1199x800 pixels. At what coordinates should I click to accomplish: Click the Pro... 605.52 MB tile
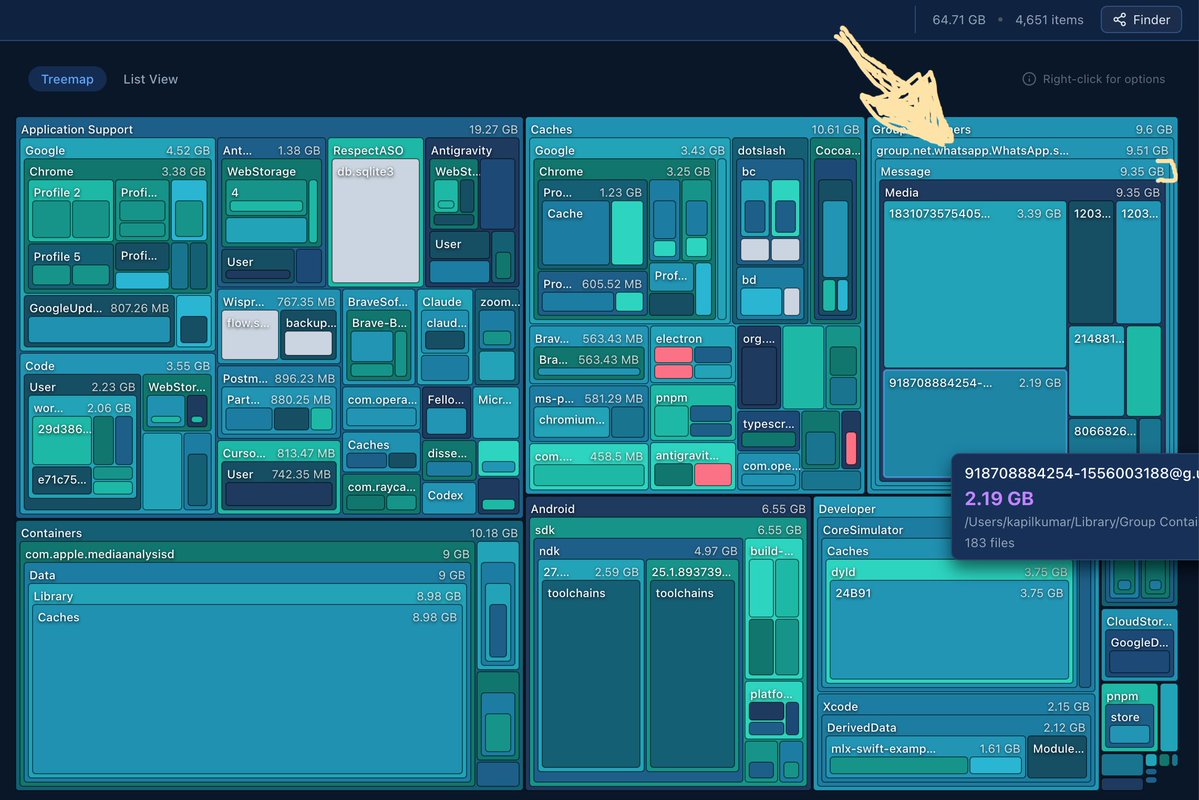click(591, 293)
